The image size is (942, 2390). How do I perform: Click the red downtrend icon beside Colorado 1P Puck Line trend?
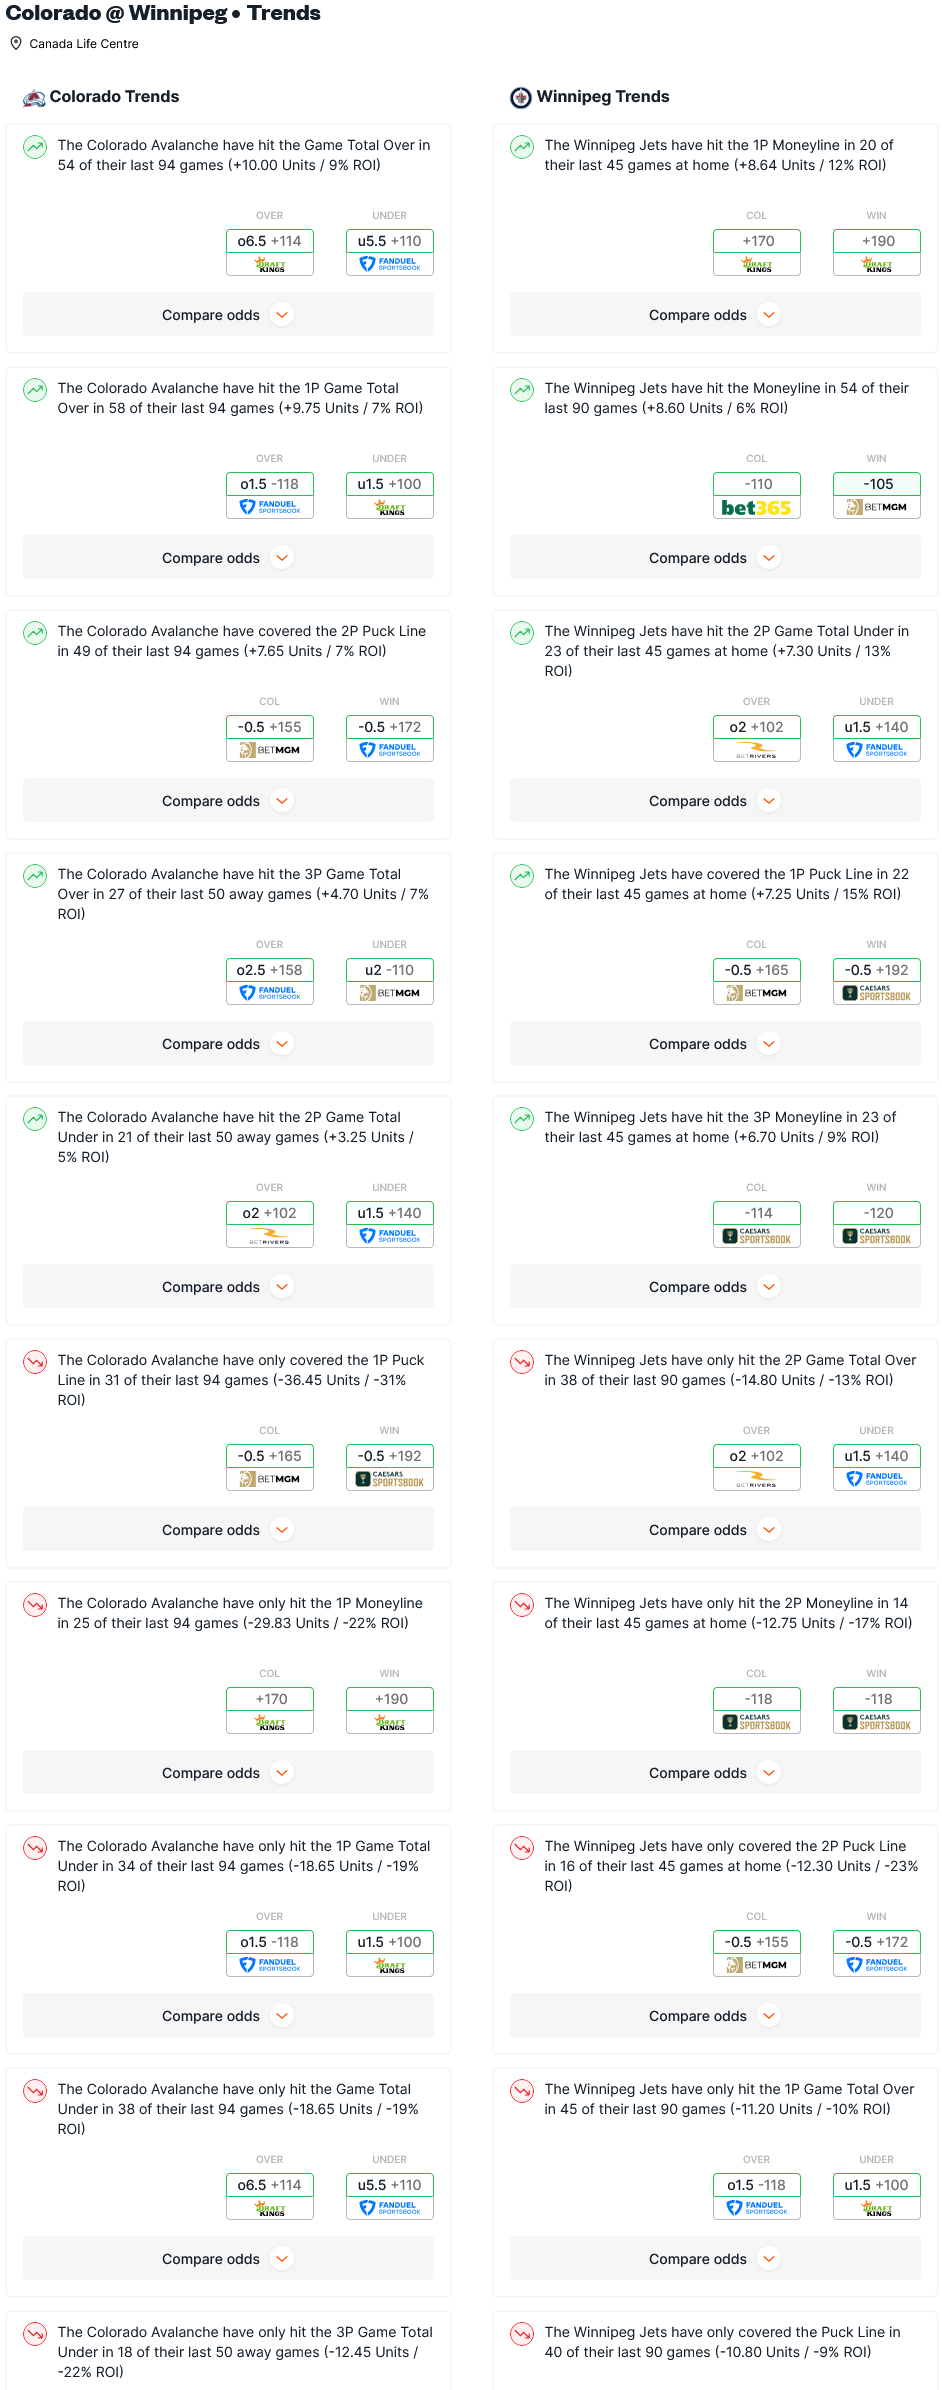coord(35,1362)
